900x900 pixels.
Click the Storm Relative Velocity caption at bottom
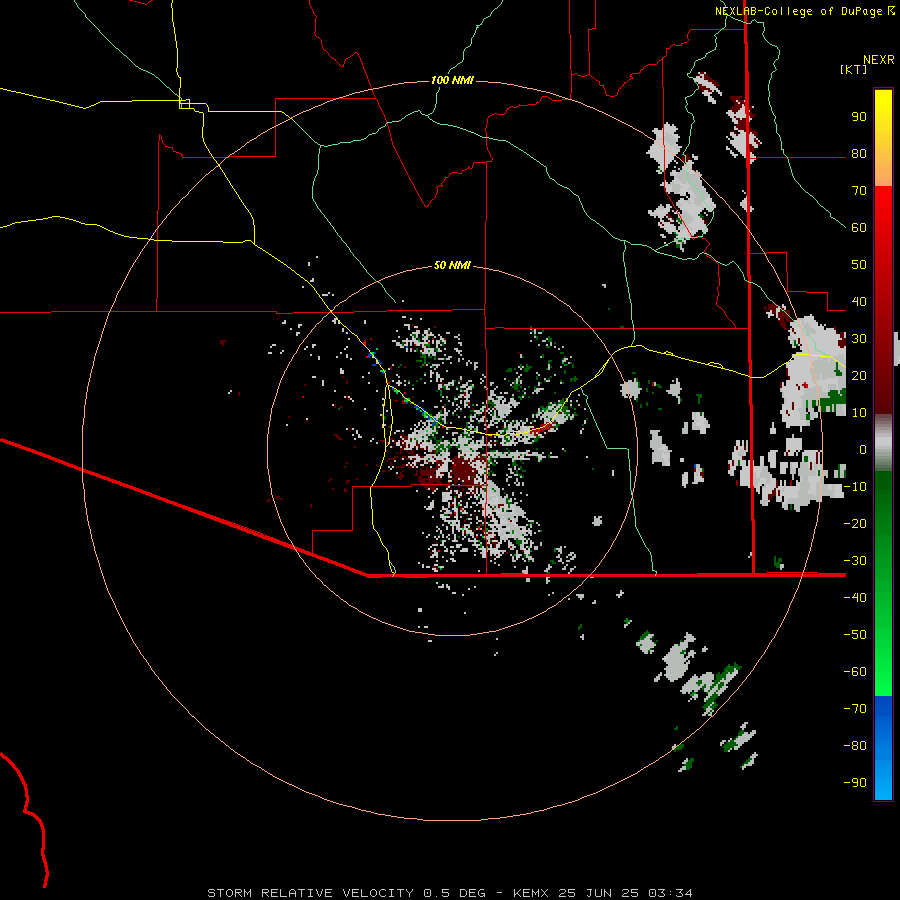(x=450, y=893)
